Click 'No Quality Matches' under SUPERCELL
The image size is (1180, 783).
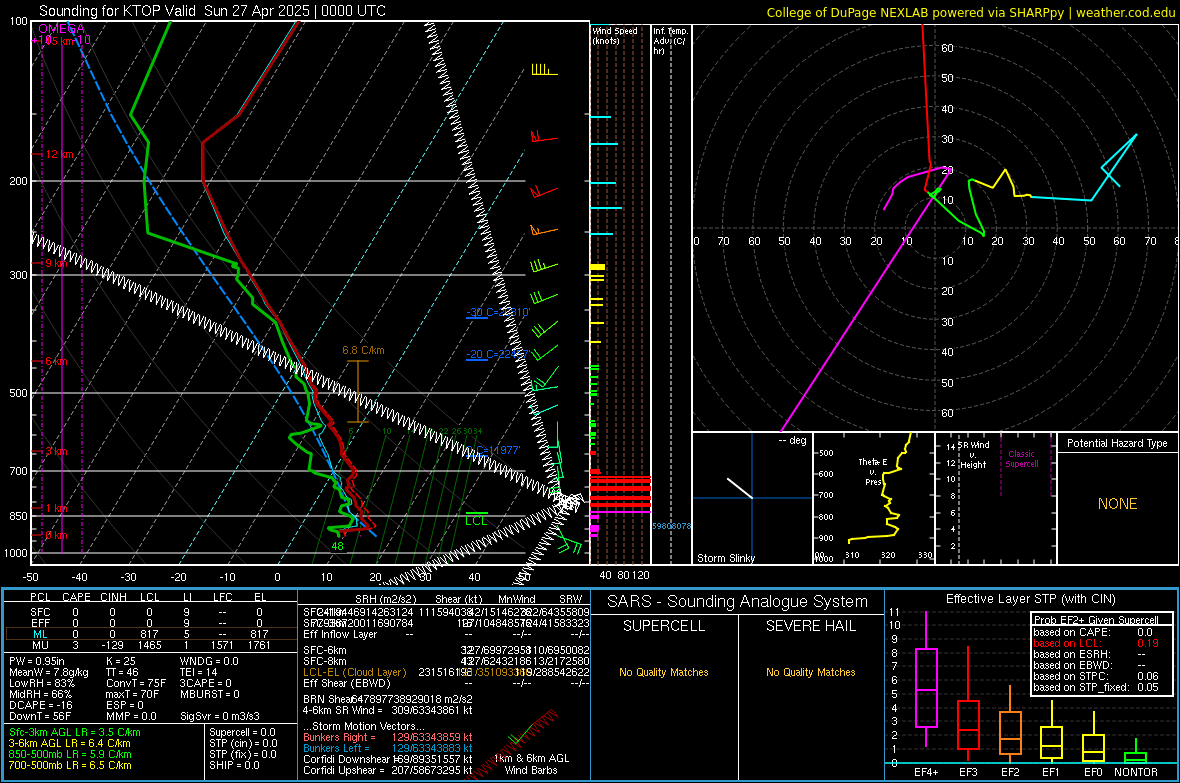663,672
